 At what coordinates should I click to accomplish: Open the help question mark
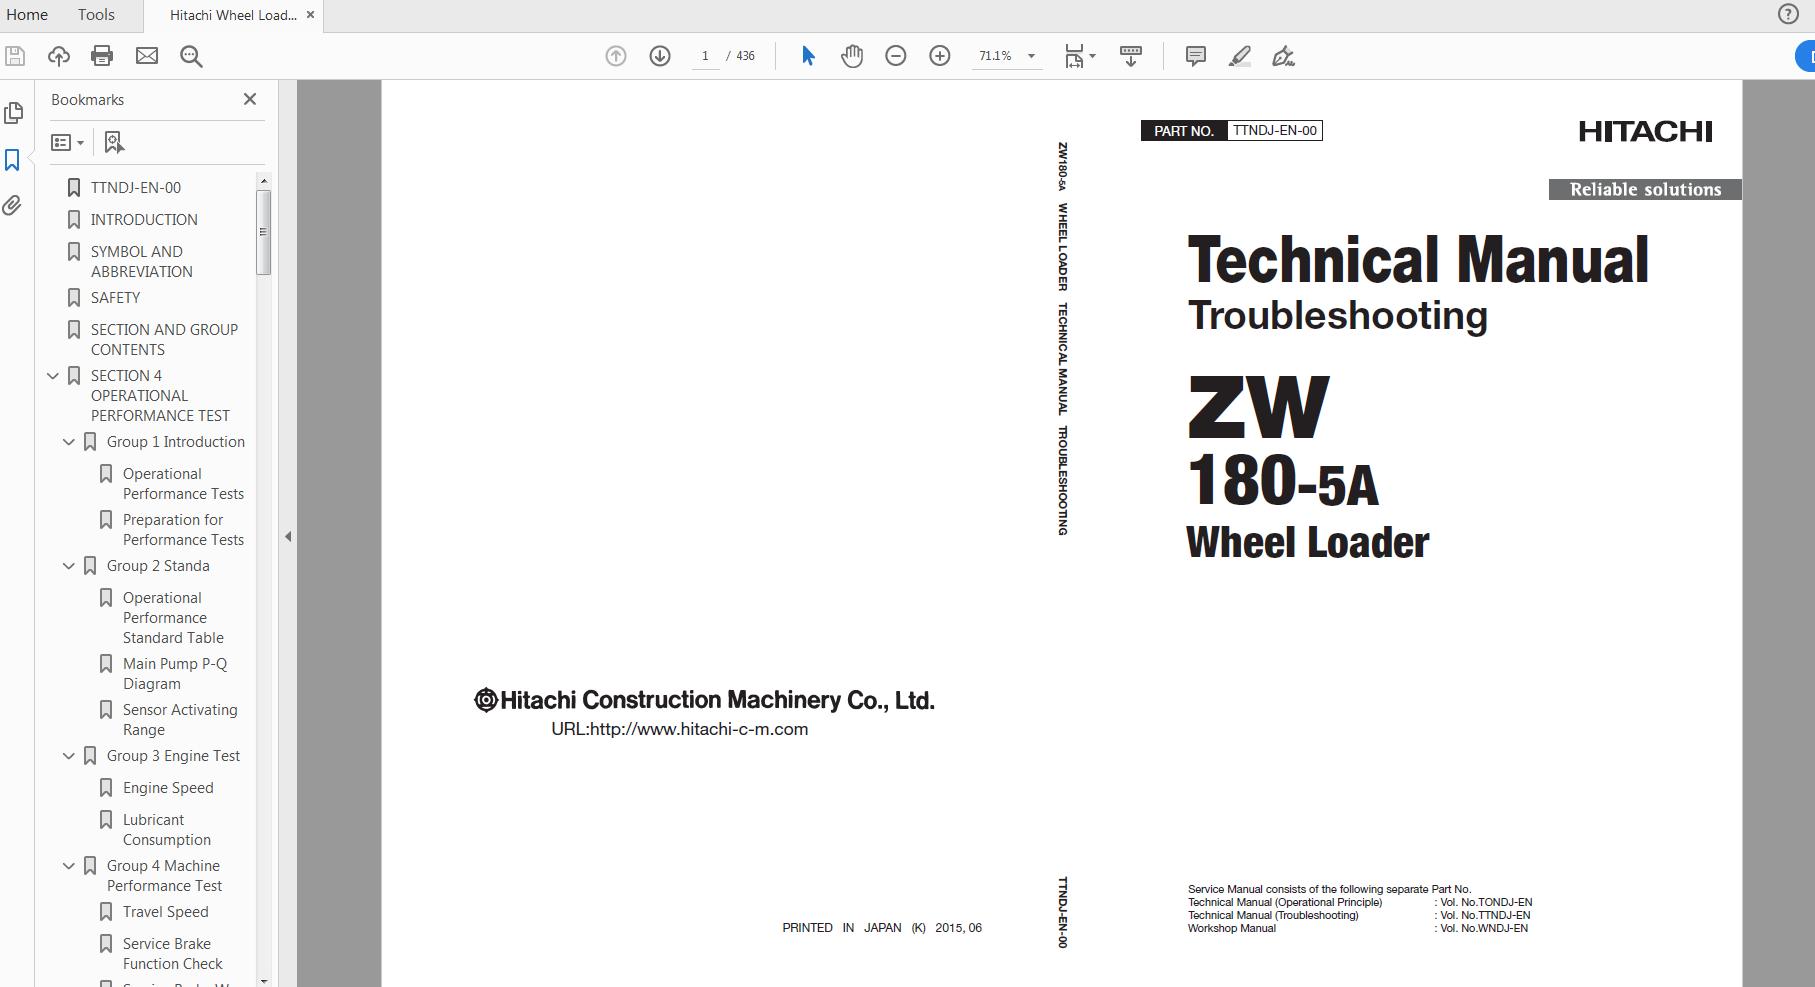coord(1787,14)
